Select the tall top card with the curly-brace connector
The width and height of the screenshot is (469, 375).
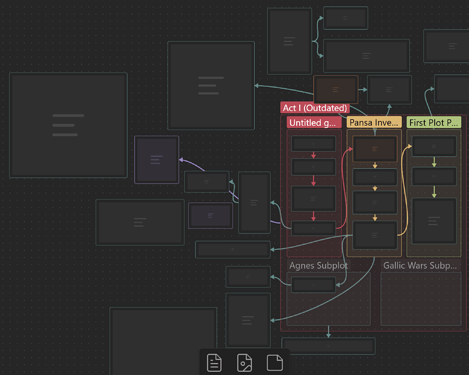(x=289, y=41)
